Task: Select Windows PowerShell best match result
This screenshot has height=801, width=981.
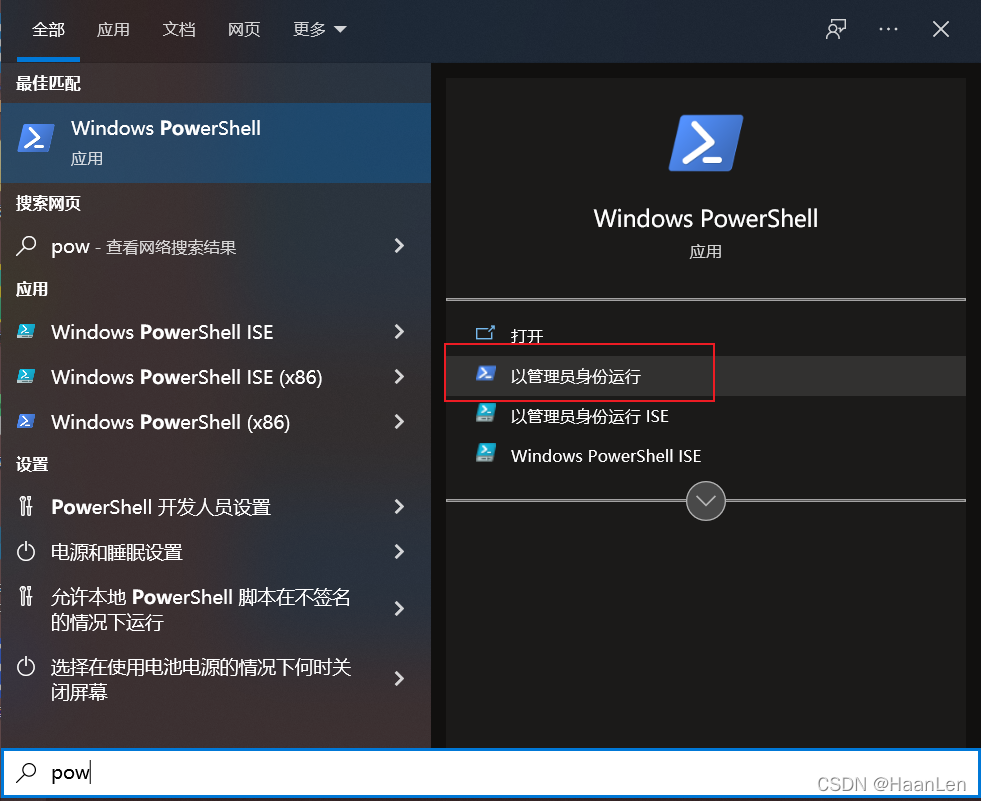Action: click(x=216, y=143)
